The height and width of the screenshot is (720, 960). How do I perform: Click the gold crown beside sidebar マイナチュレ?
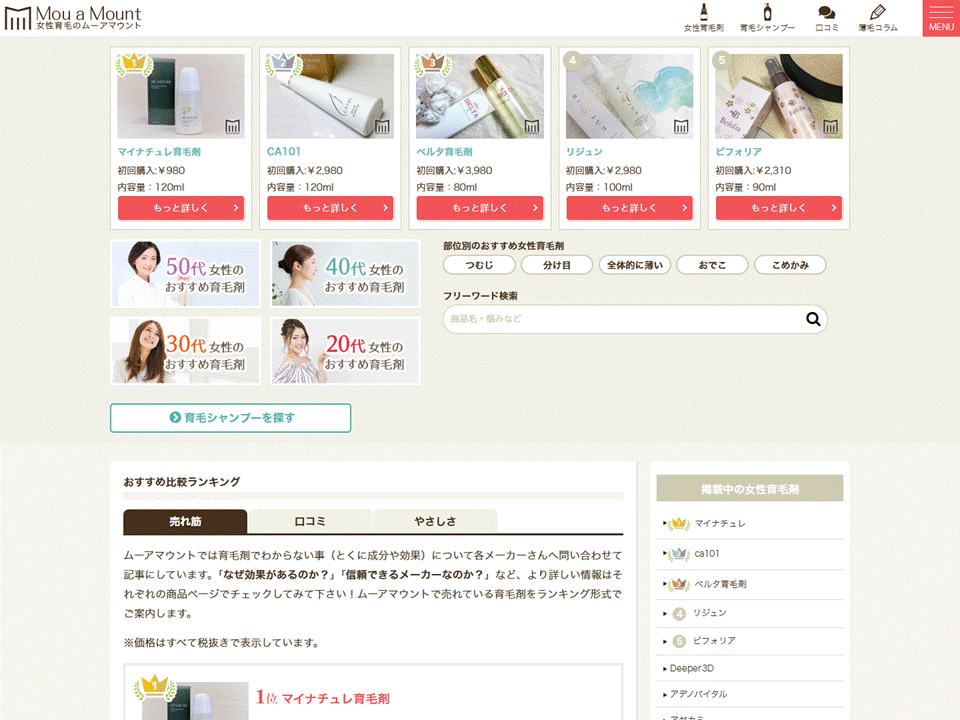click(x=678, y=524)
